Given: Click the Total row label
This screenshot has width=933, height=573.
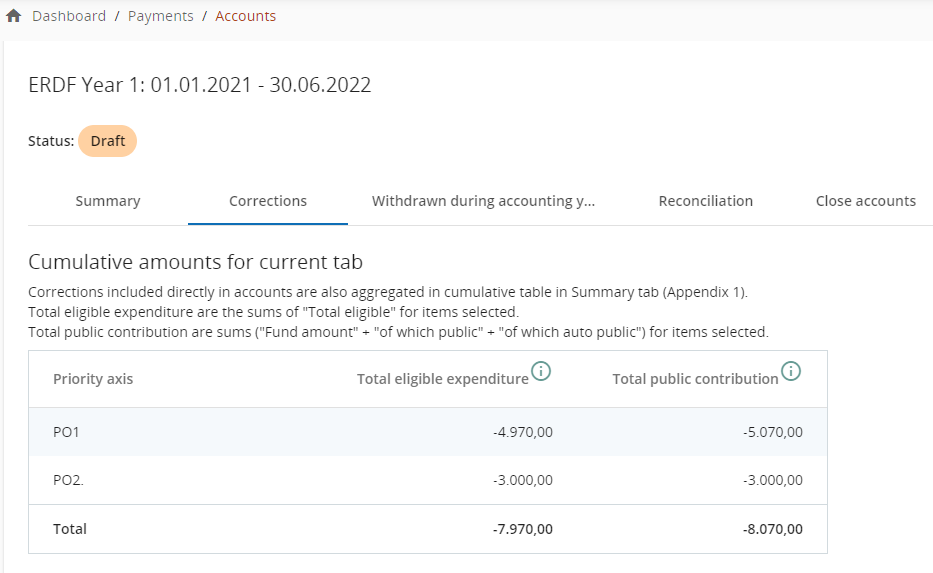Looking at the screenshot, I should 70,529.
